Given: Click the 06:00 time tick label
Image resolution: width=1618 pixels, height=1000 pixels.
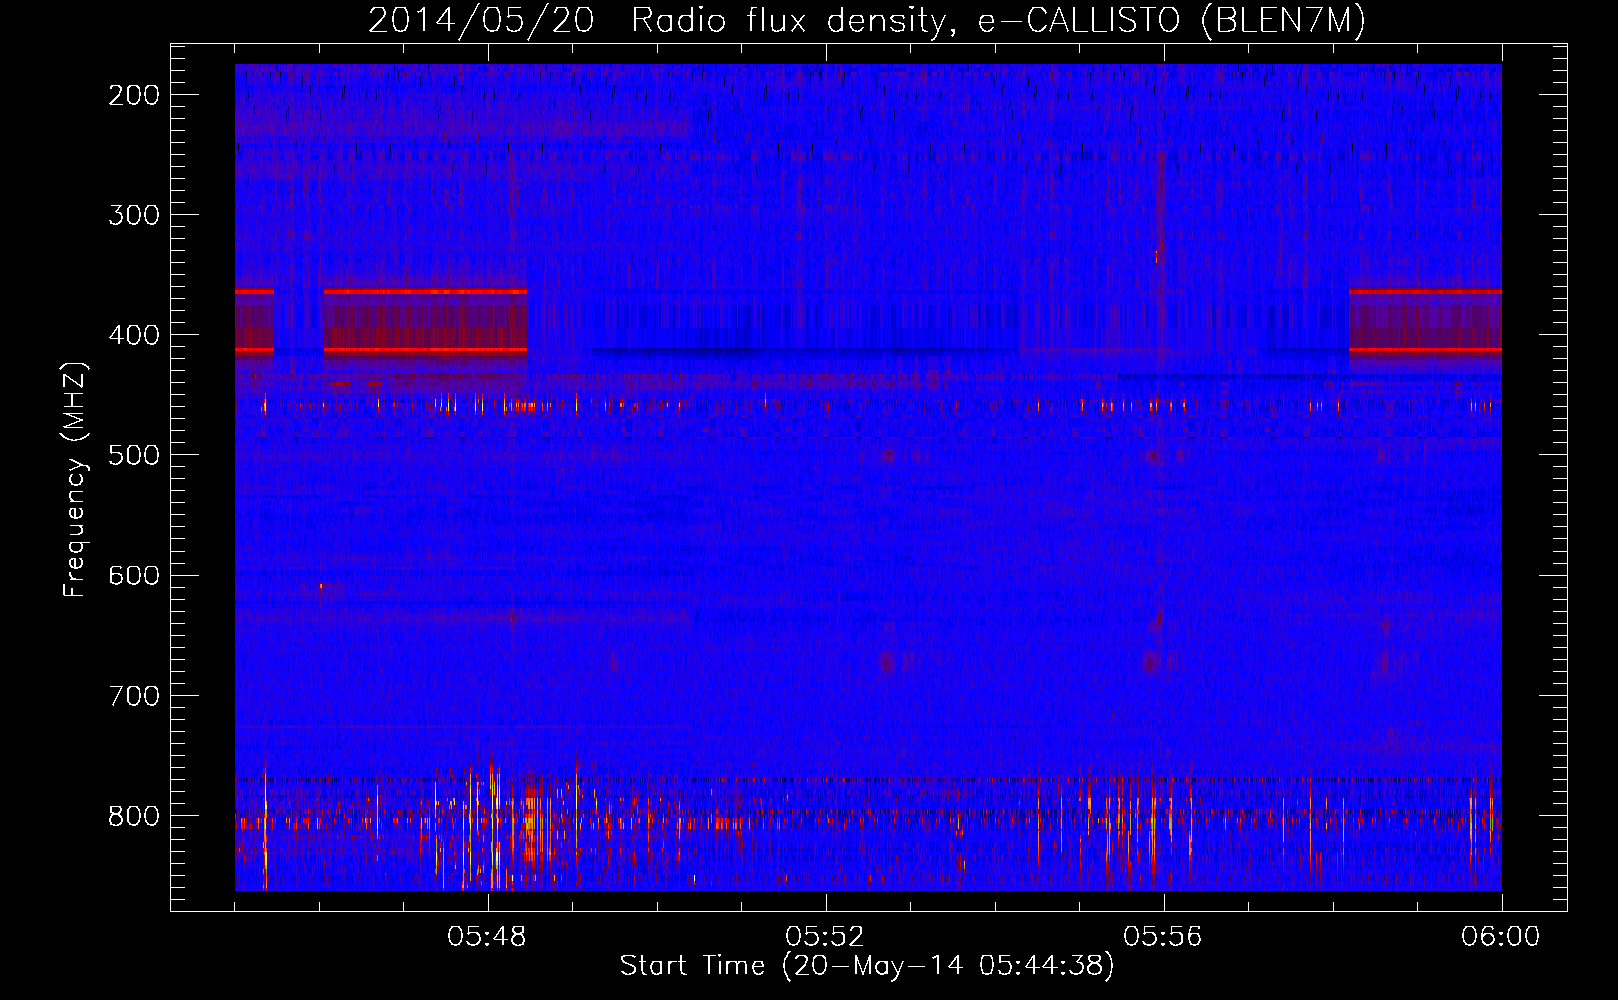Looking at the screenshot, I should tap(1501, 937).
